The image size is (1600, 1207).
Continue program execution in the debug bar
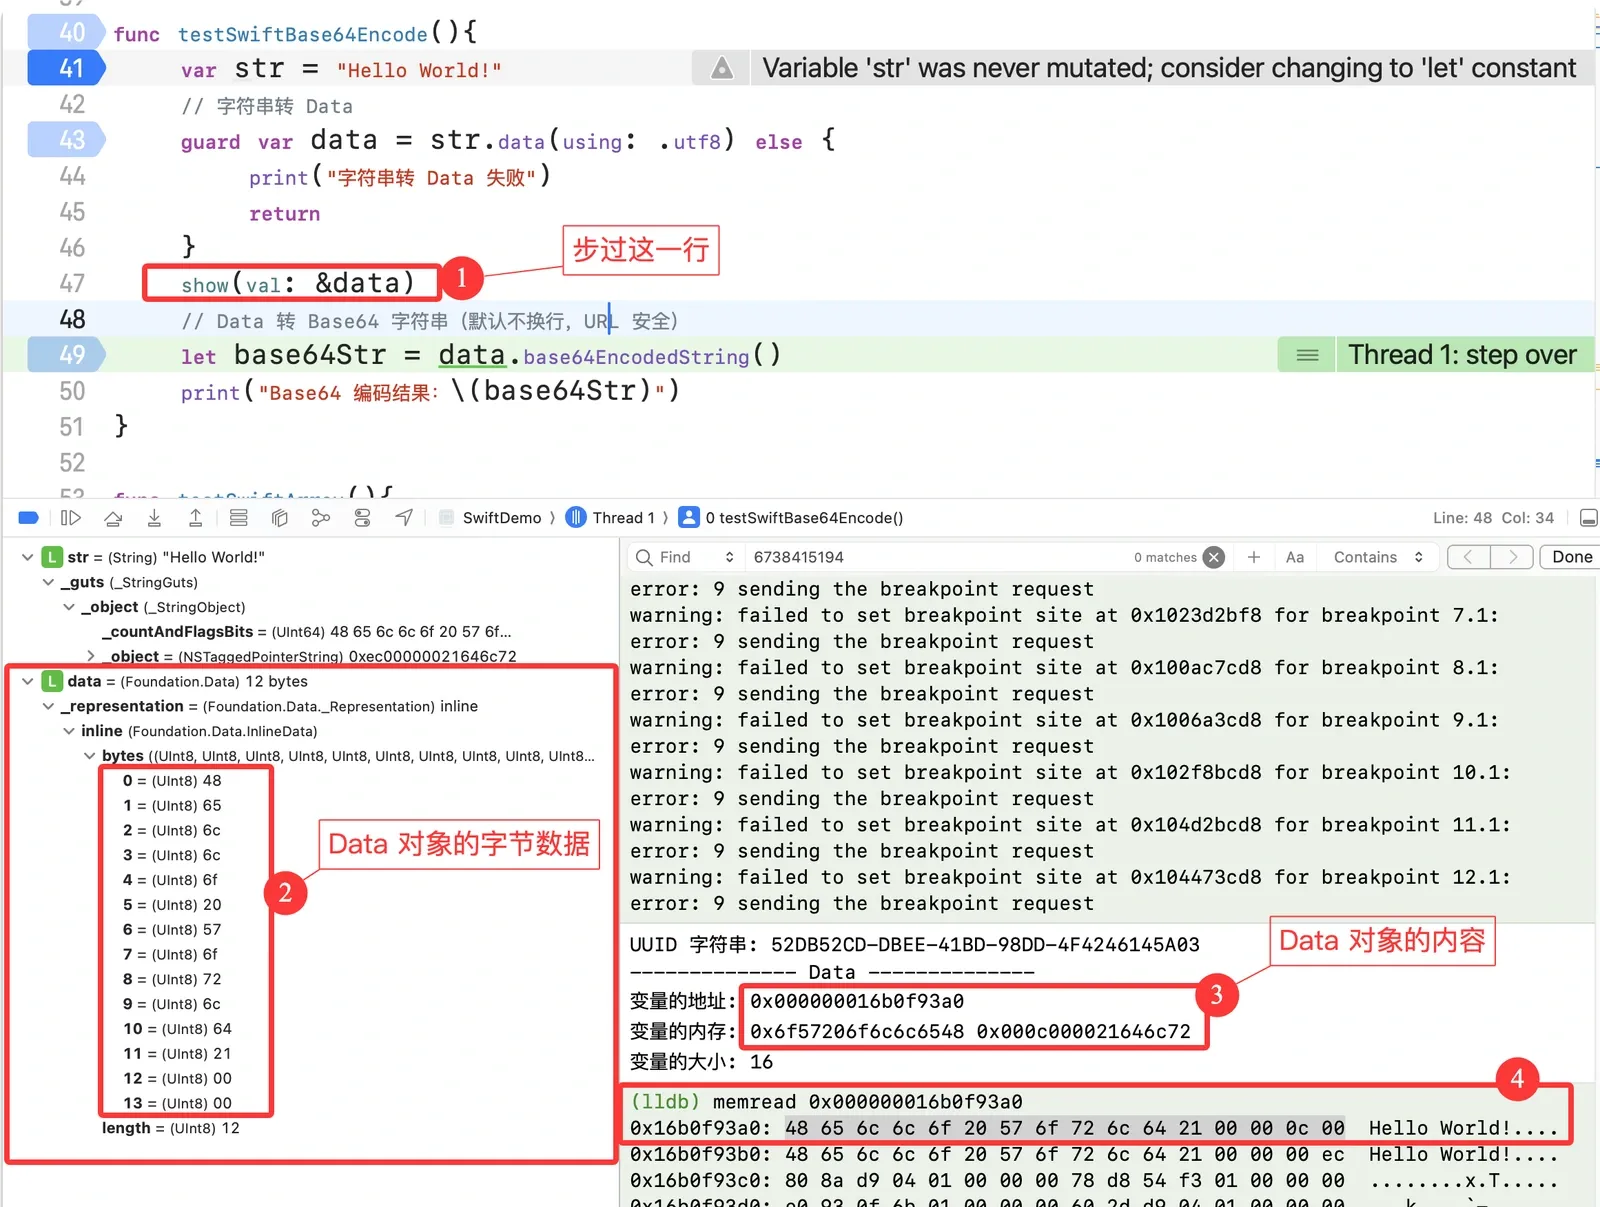coord(70,518)
